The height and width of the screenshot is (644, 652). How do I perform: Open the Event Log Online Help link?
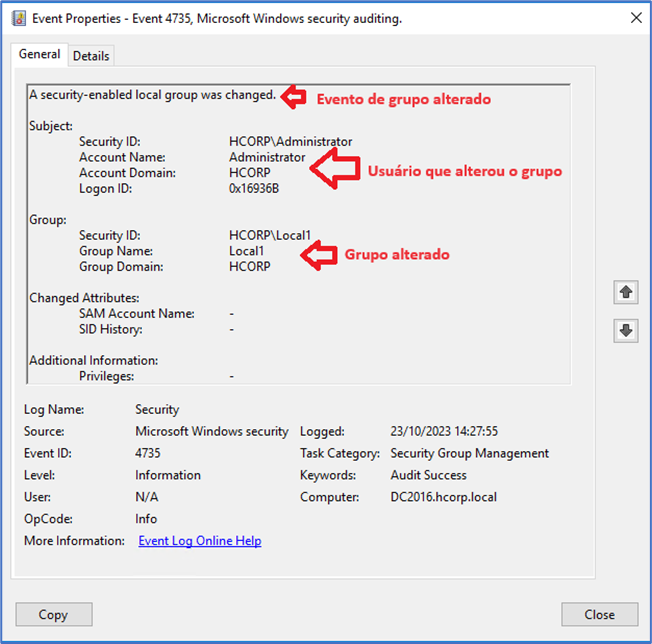pos(200,541)
